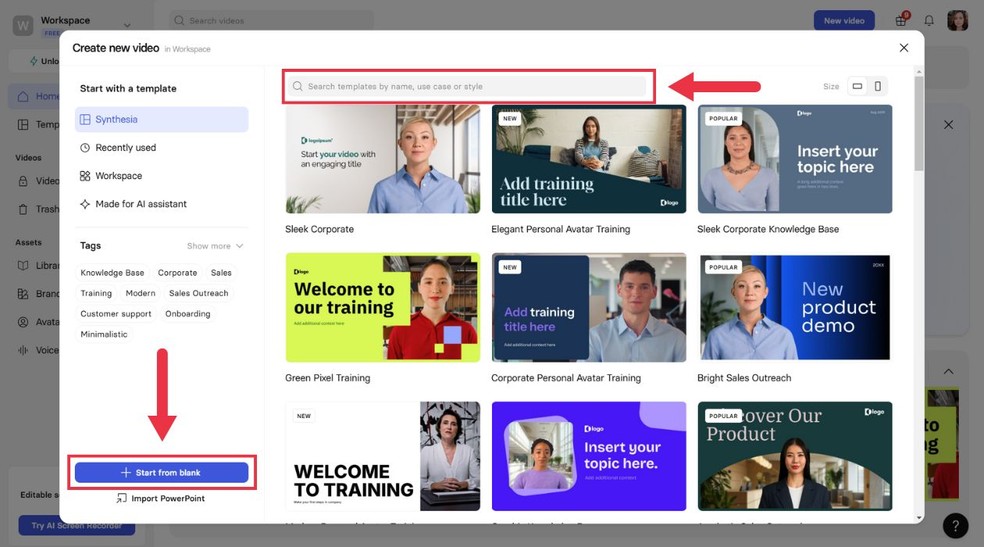
Task: Open gift icon in top bar
Action: 901,21
